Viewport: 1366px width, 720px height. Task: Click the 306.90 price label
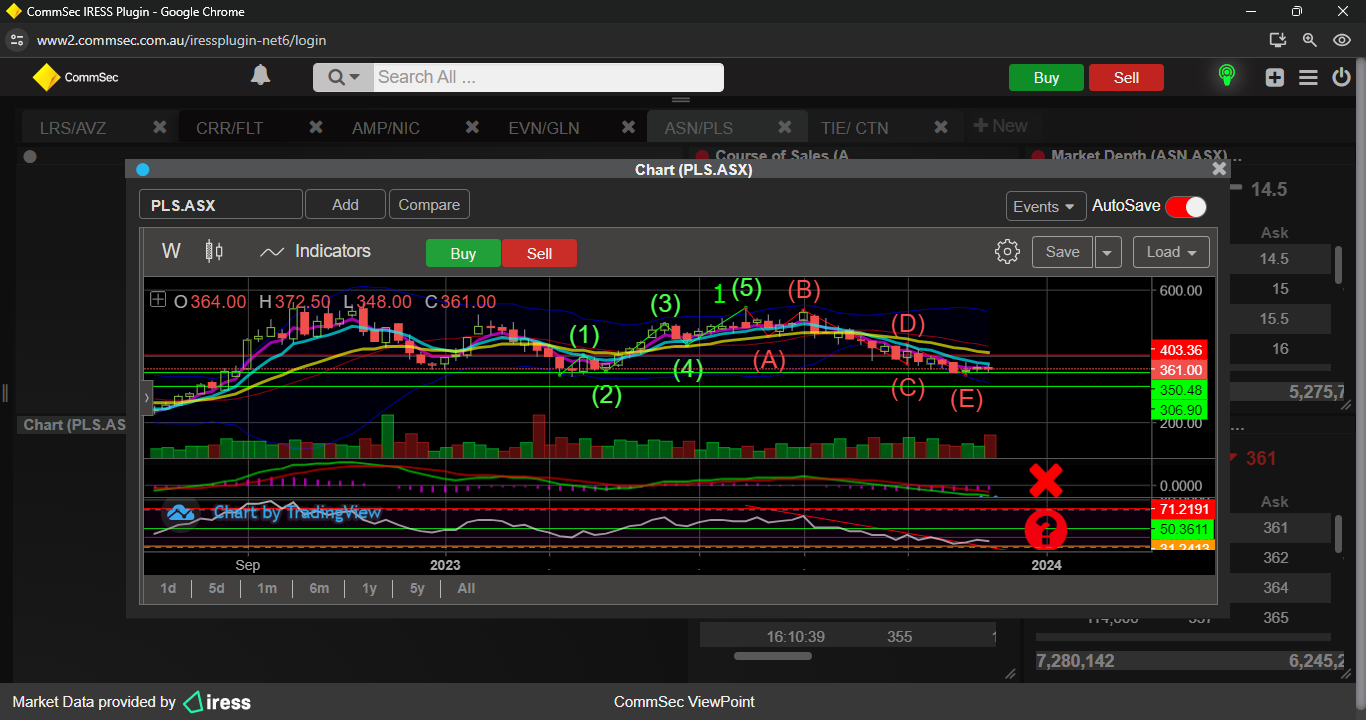(x=1180, y=410)
